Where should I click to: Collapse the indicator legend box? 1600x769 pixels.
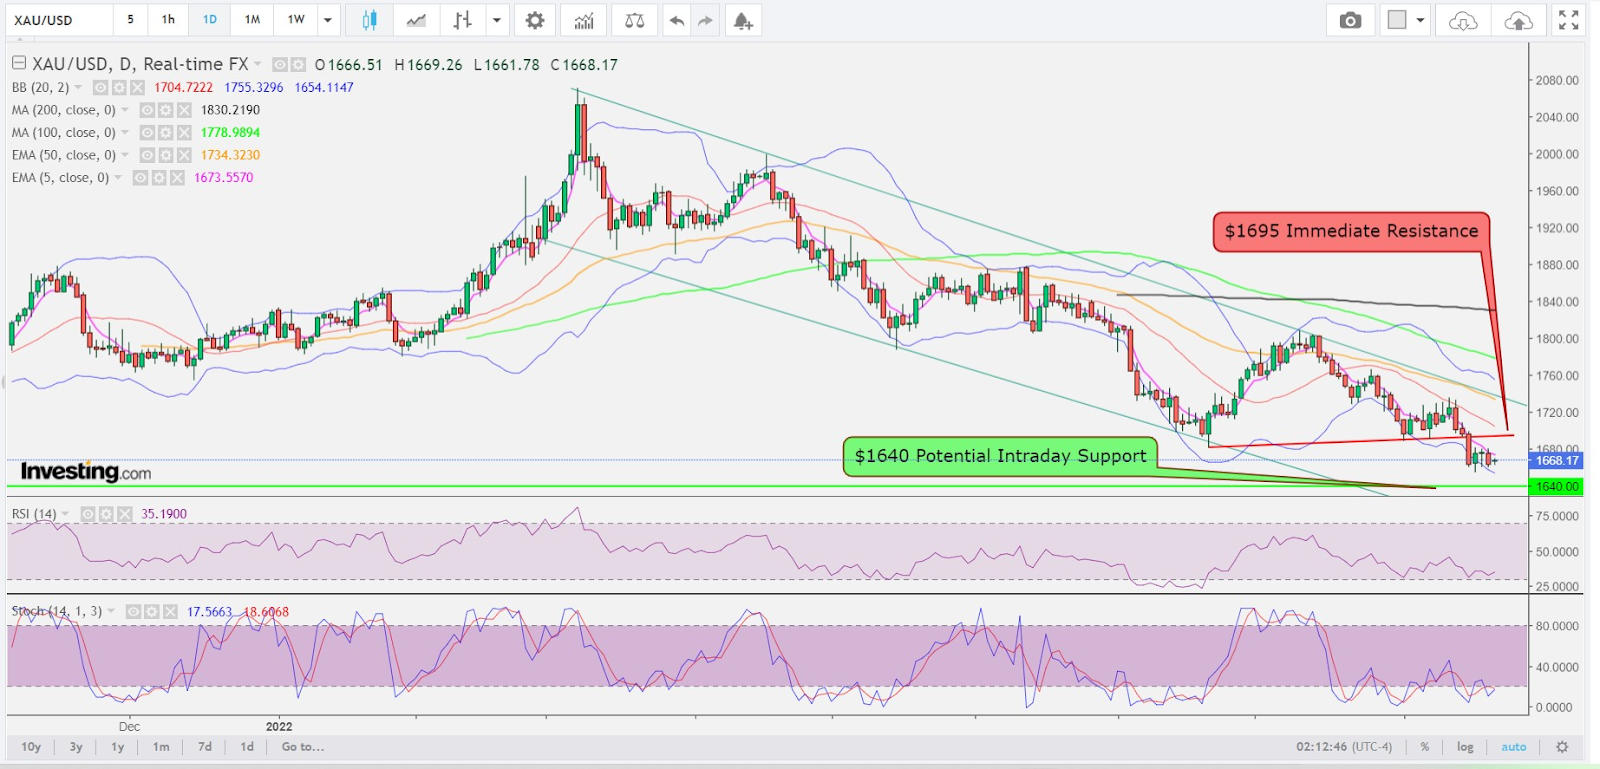[x=18, y=63]
